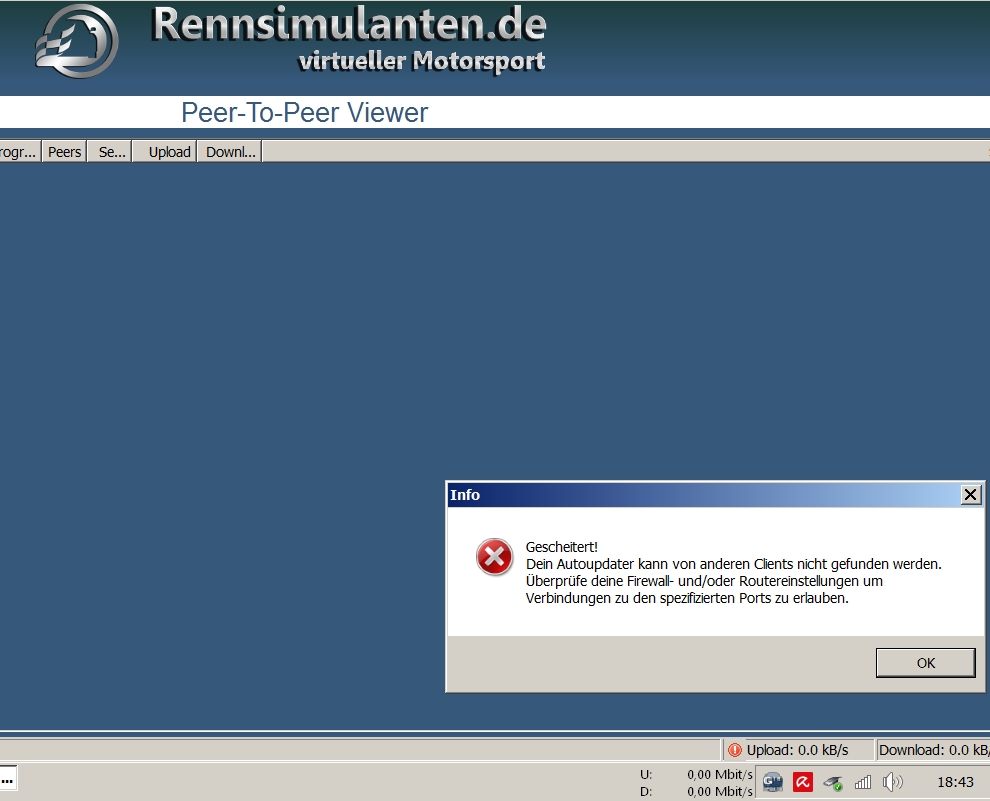Open the Avira antivirus tray icon
The image size is (990, 801).
802,782
